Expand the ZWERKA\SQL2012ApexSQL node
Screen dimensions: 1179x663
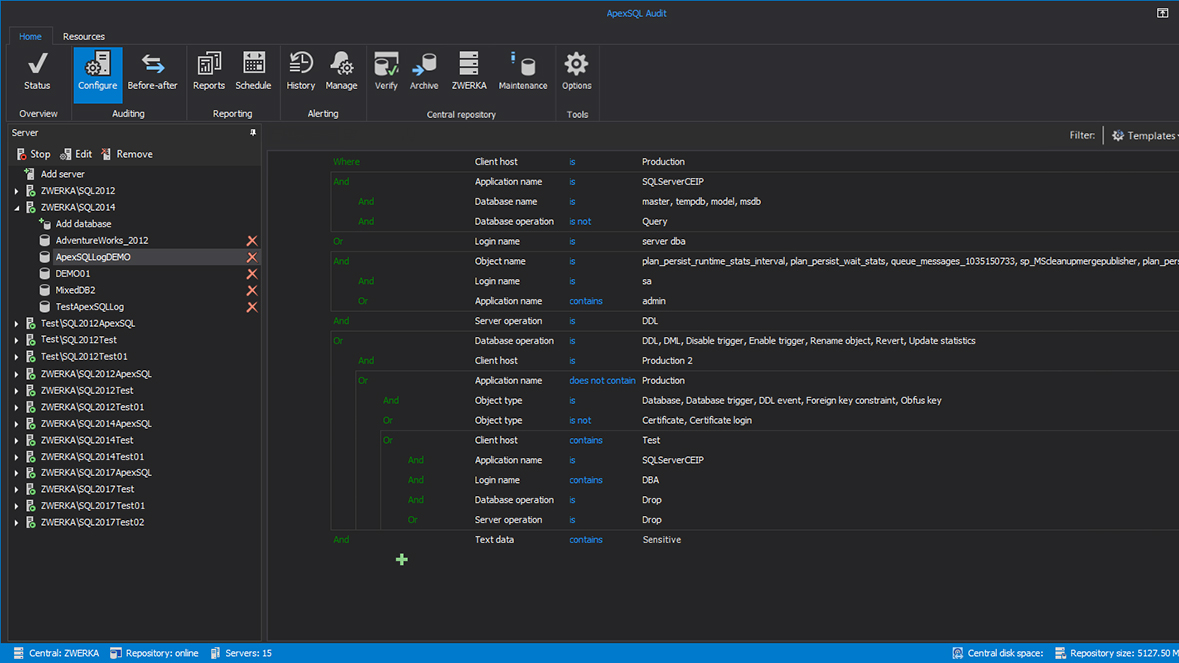coord(17,374)
